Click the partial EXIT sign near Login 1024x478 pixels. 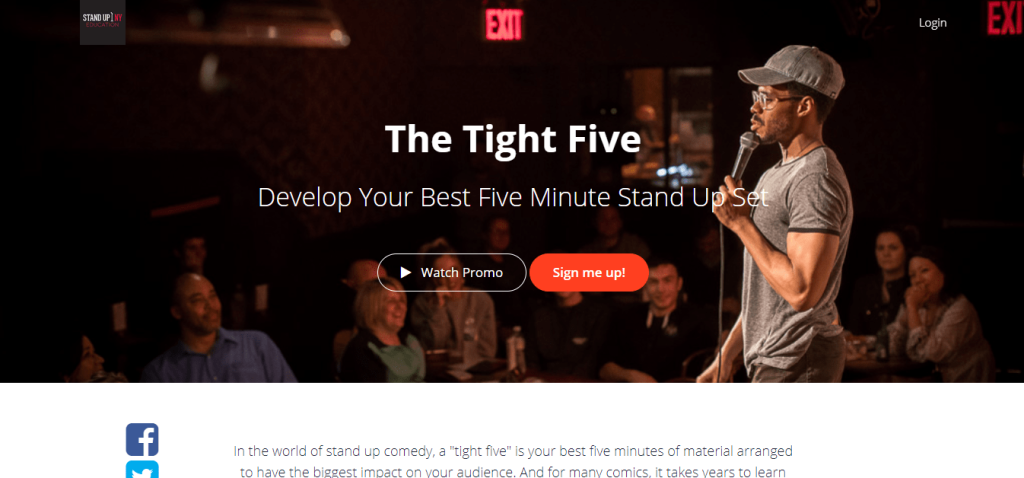coord(1006,18)
